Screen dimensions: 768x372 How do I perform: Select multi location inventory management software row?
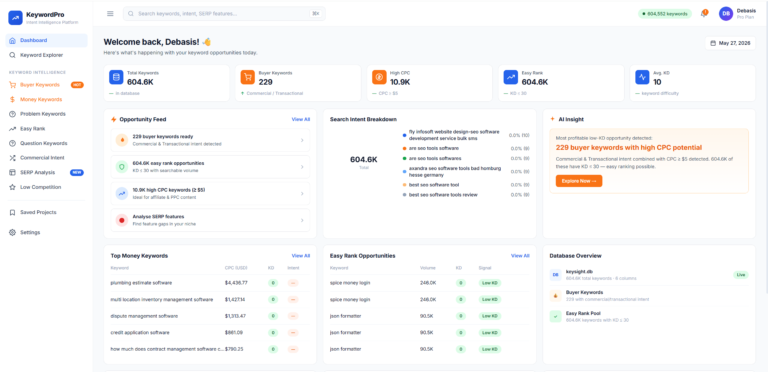point(210,300)
